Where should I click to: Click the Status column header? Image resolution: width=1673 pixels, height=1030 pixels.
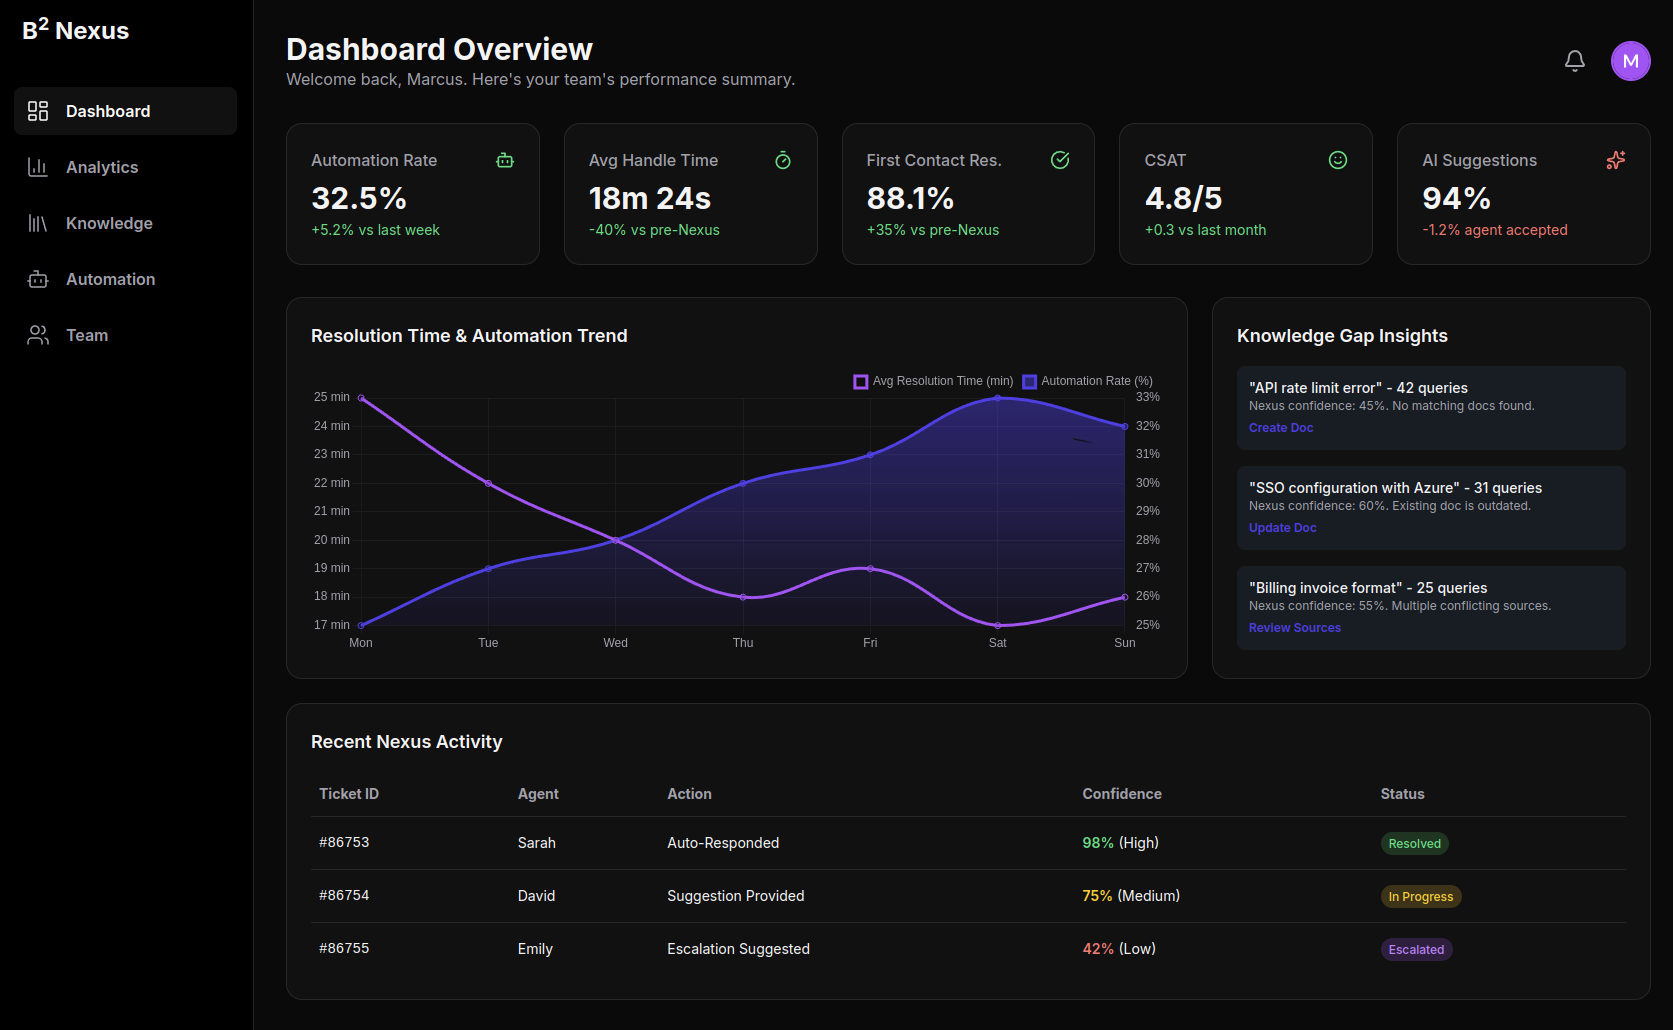coord(1402,794)
